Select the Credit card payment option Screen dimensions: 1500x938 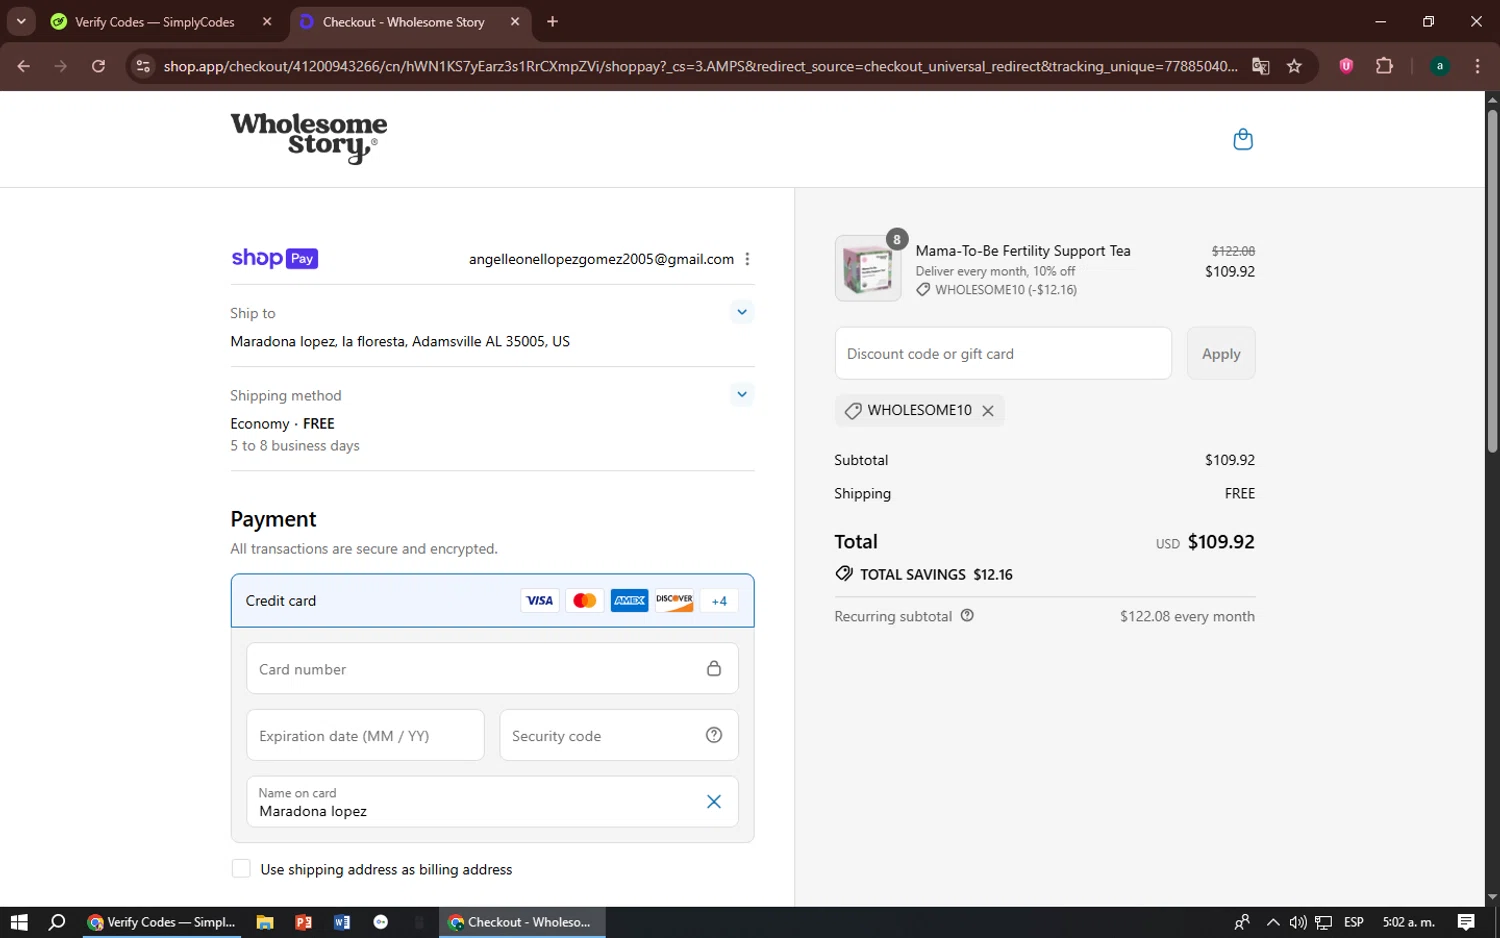pos(492,601)
